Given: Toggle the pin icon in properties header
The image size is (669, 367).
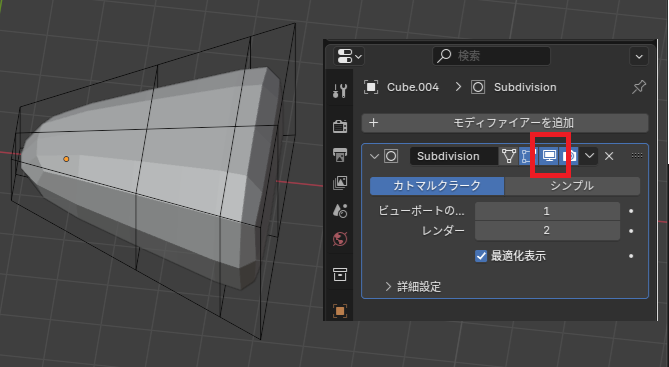Looking at the screenshot, I should tap(639, 87).
